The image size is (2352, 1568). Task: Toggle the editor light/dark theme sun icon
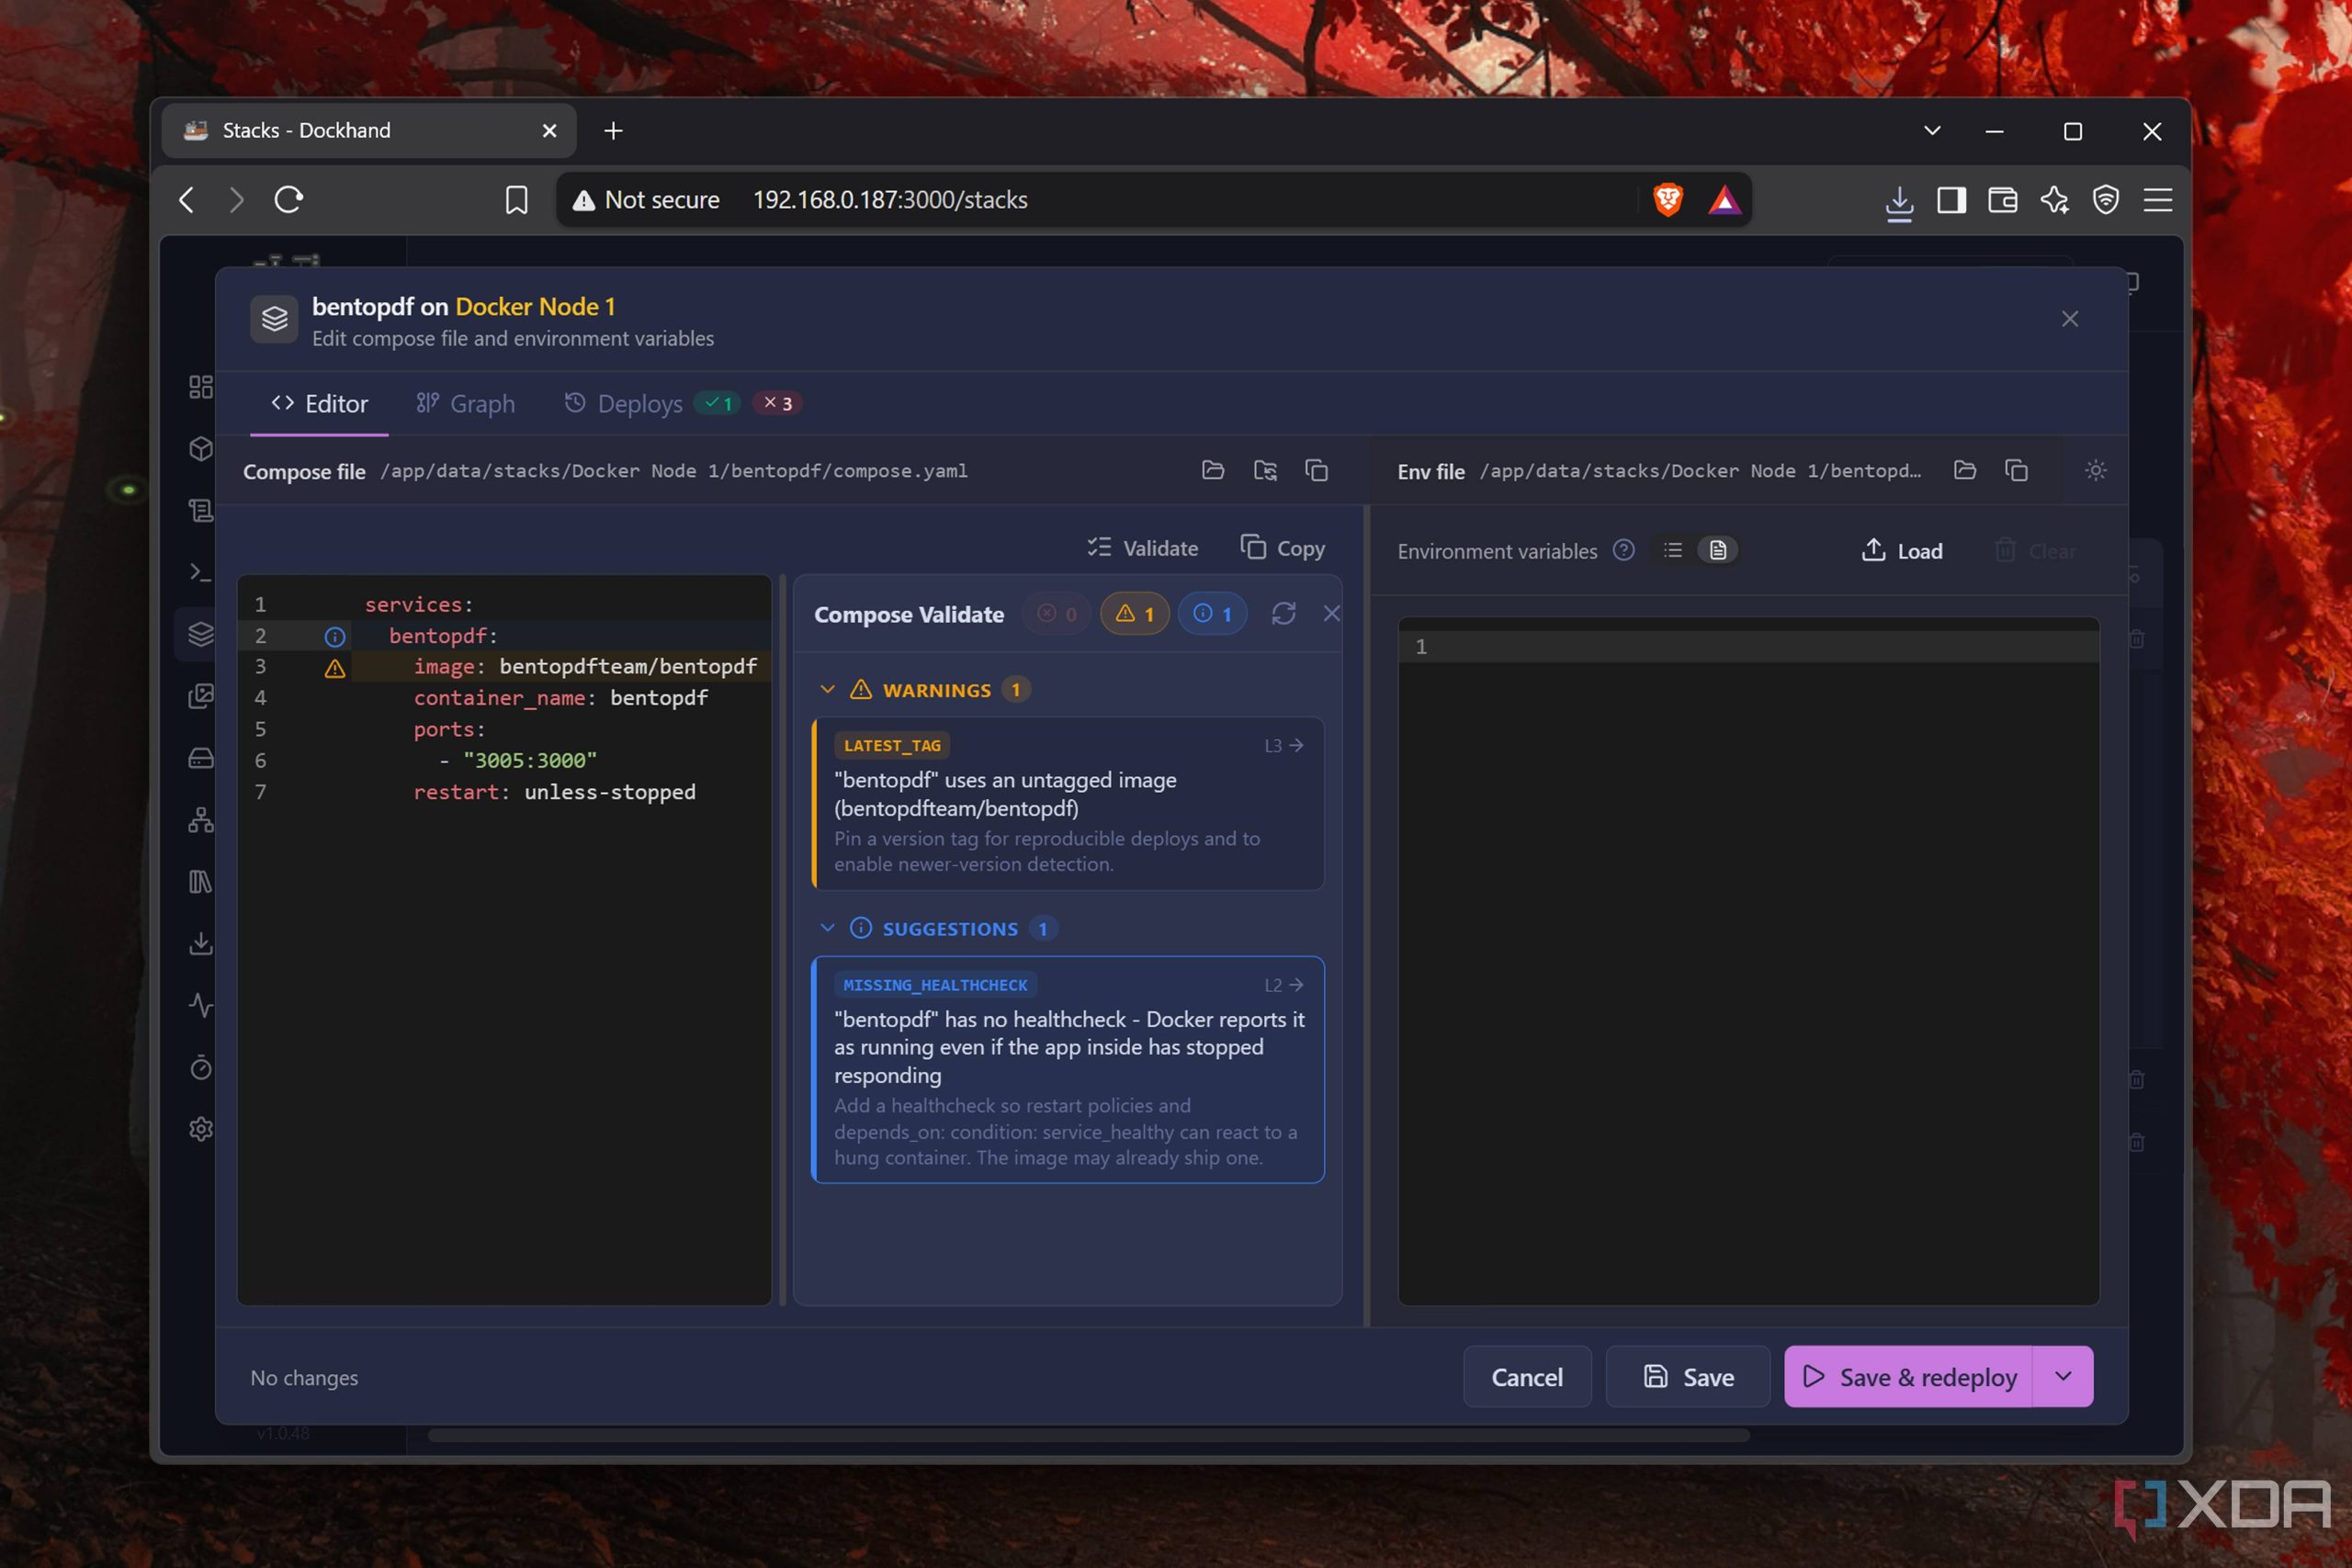(2096, 470)
